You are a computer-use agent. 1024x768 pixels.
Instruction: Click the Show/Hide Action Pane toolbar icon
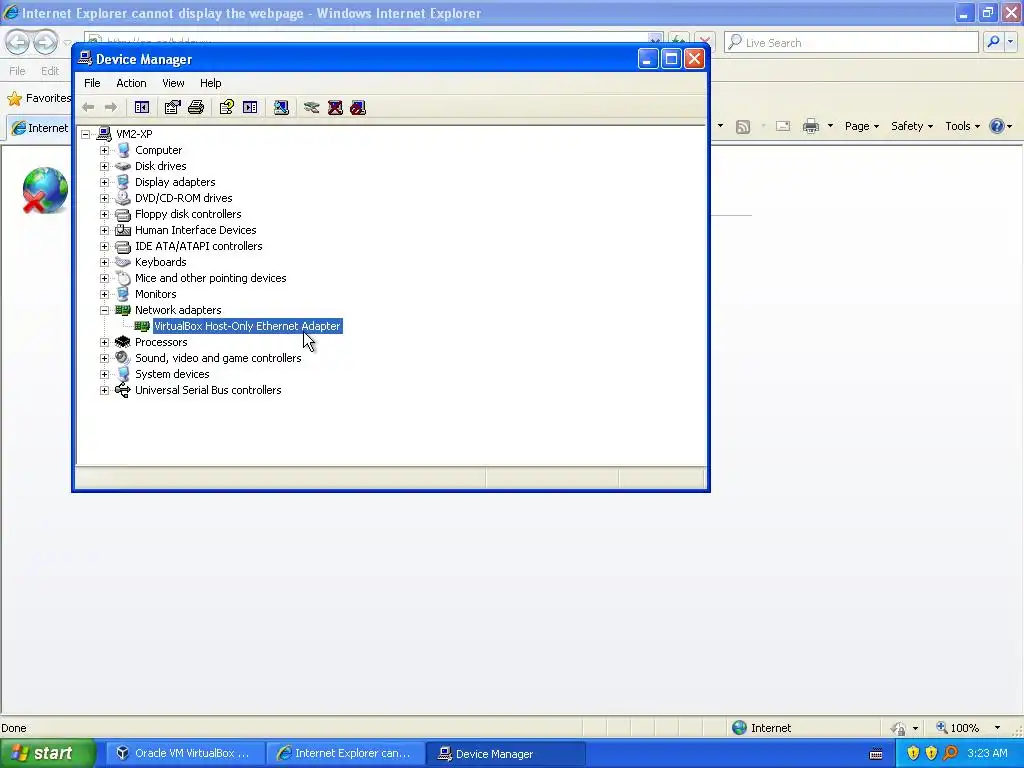pyautogui.click(x=250, y=107)
